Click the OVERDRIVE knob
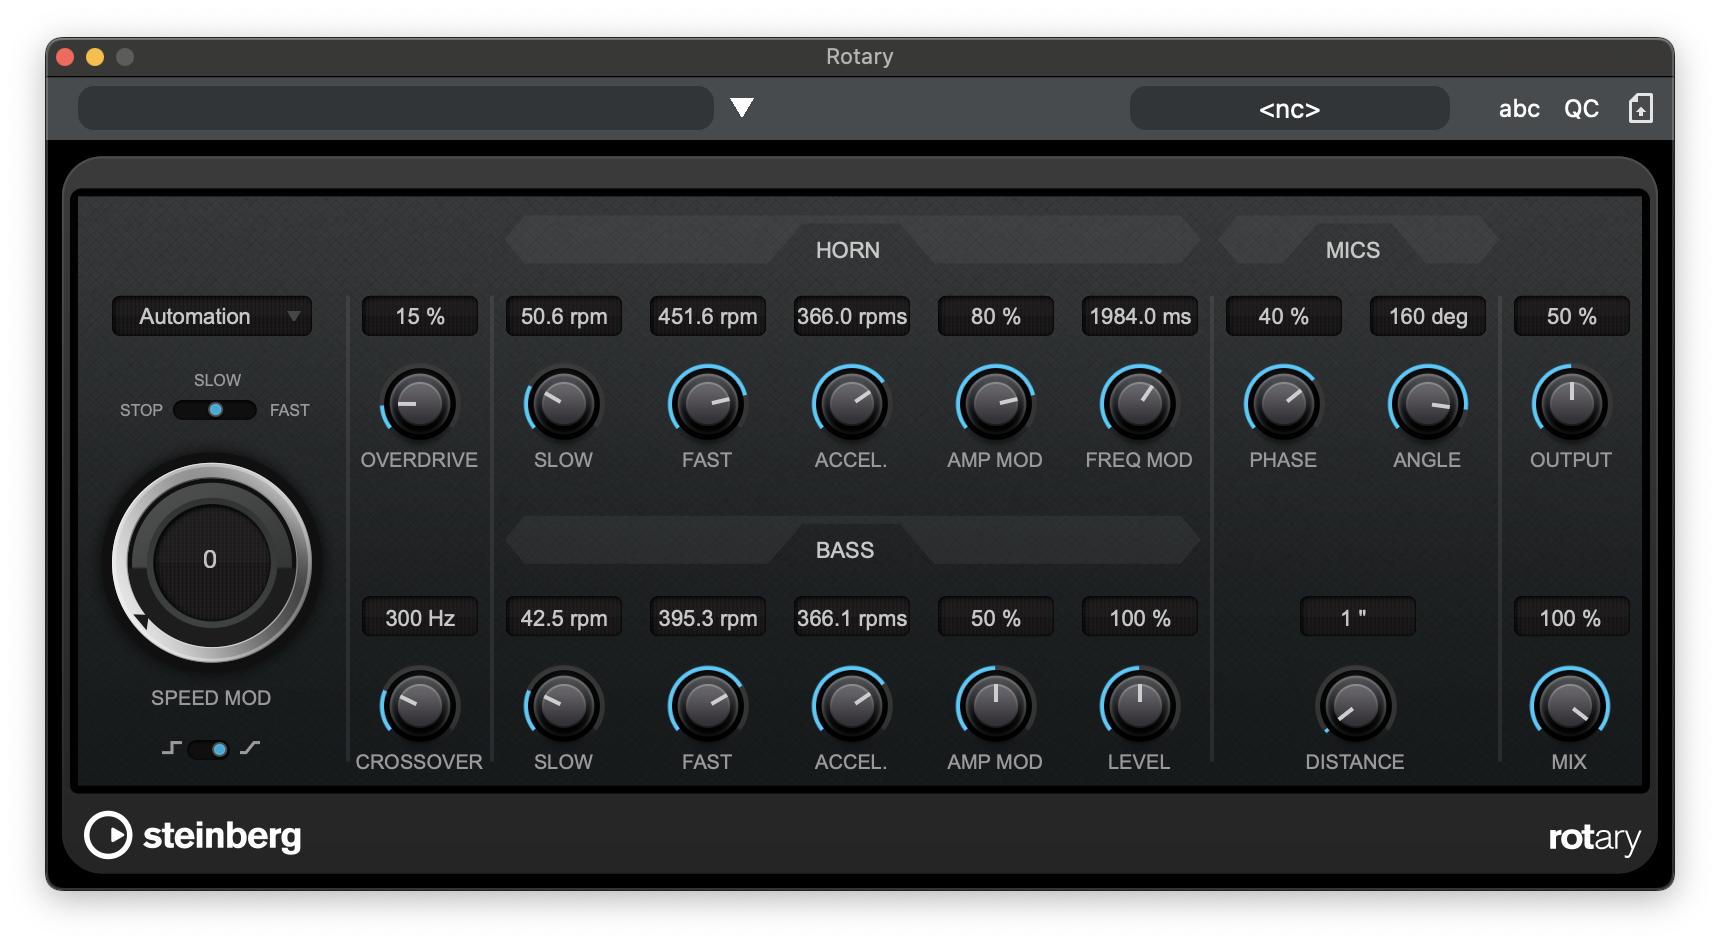 point(419,404)
